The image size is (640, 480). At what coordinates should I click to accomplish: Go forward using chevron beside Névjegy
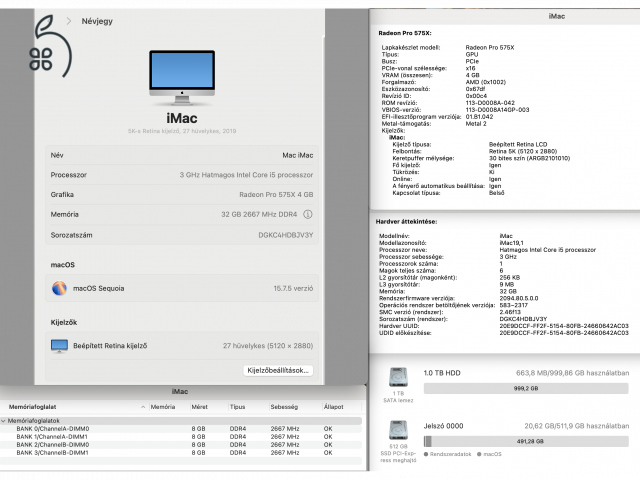pyautogui.click(x=69, y=21)
